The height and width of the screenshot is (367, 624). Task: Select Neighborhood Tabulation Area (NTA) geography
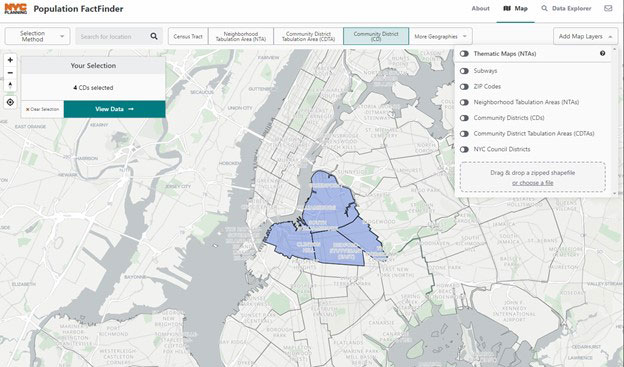coord(241,36)
